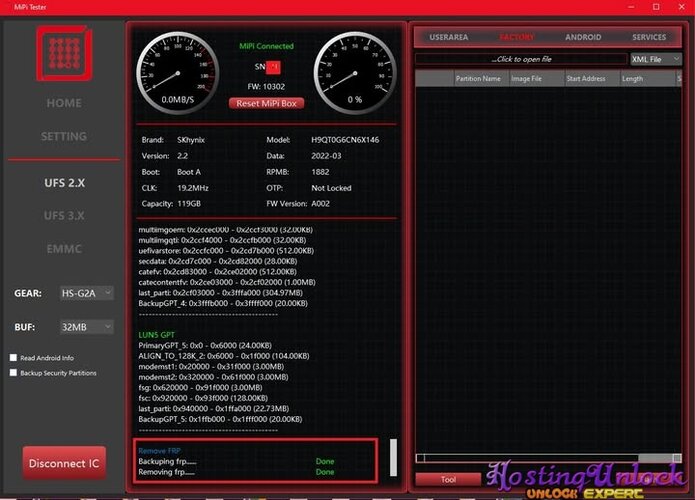
Task: Click the 'ALIGN_TO_128K_2' log line
Action: point(224,356)
